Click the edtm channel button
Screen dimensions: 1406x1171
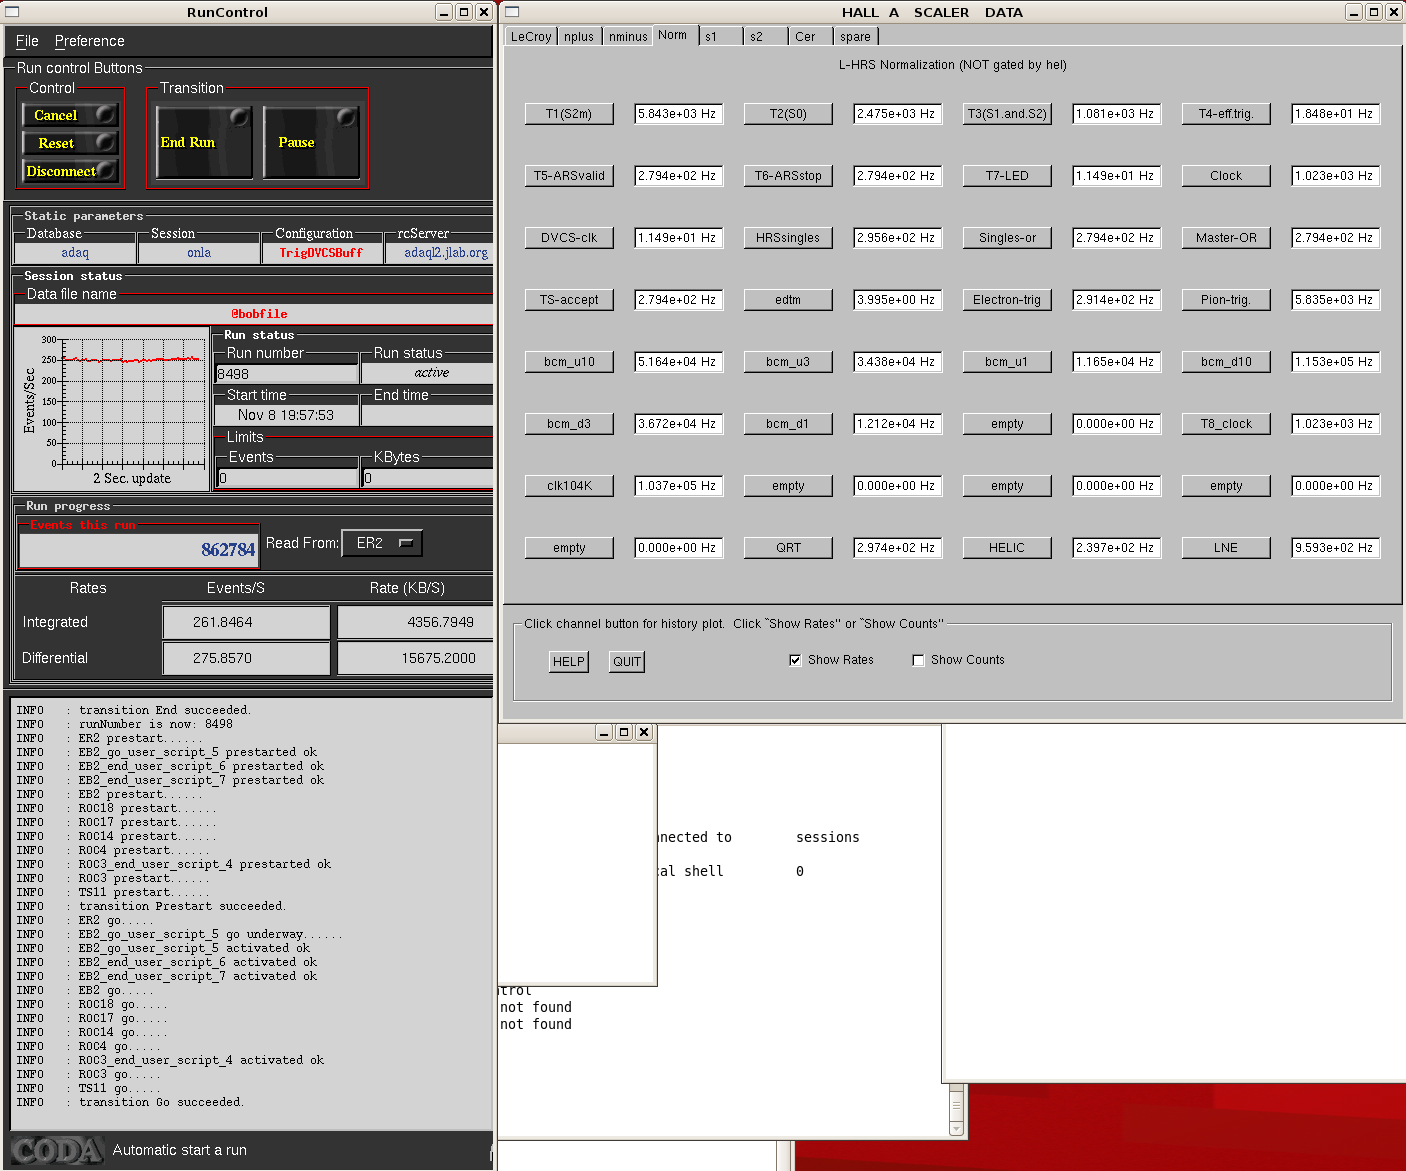[x=788, y=300]
